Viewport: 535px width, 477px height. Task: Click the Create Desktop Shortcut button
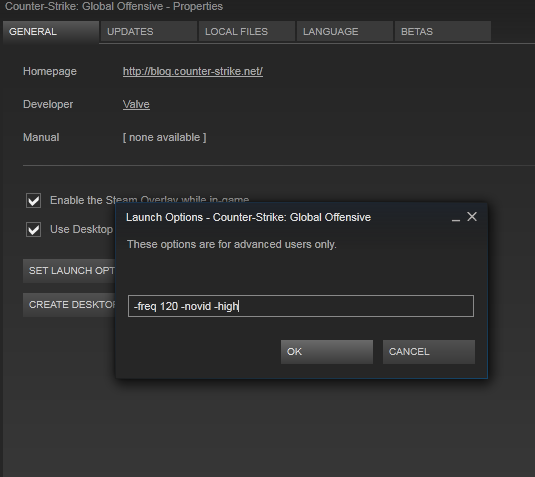pyautogui.click(x=69, y=305)
